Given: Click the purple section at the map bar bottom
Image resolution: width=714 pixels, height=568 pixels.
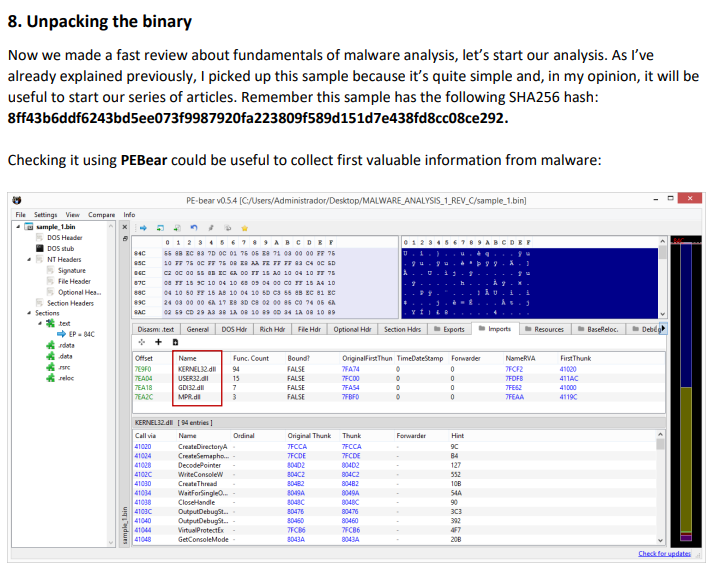Looking at the screenshot, I should (x=686, y=537).
